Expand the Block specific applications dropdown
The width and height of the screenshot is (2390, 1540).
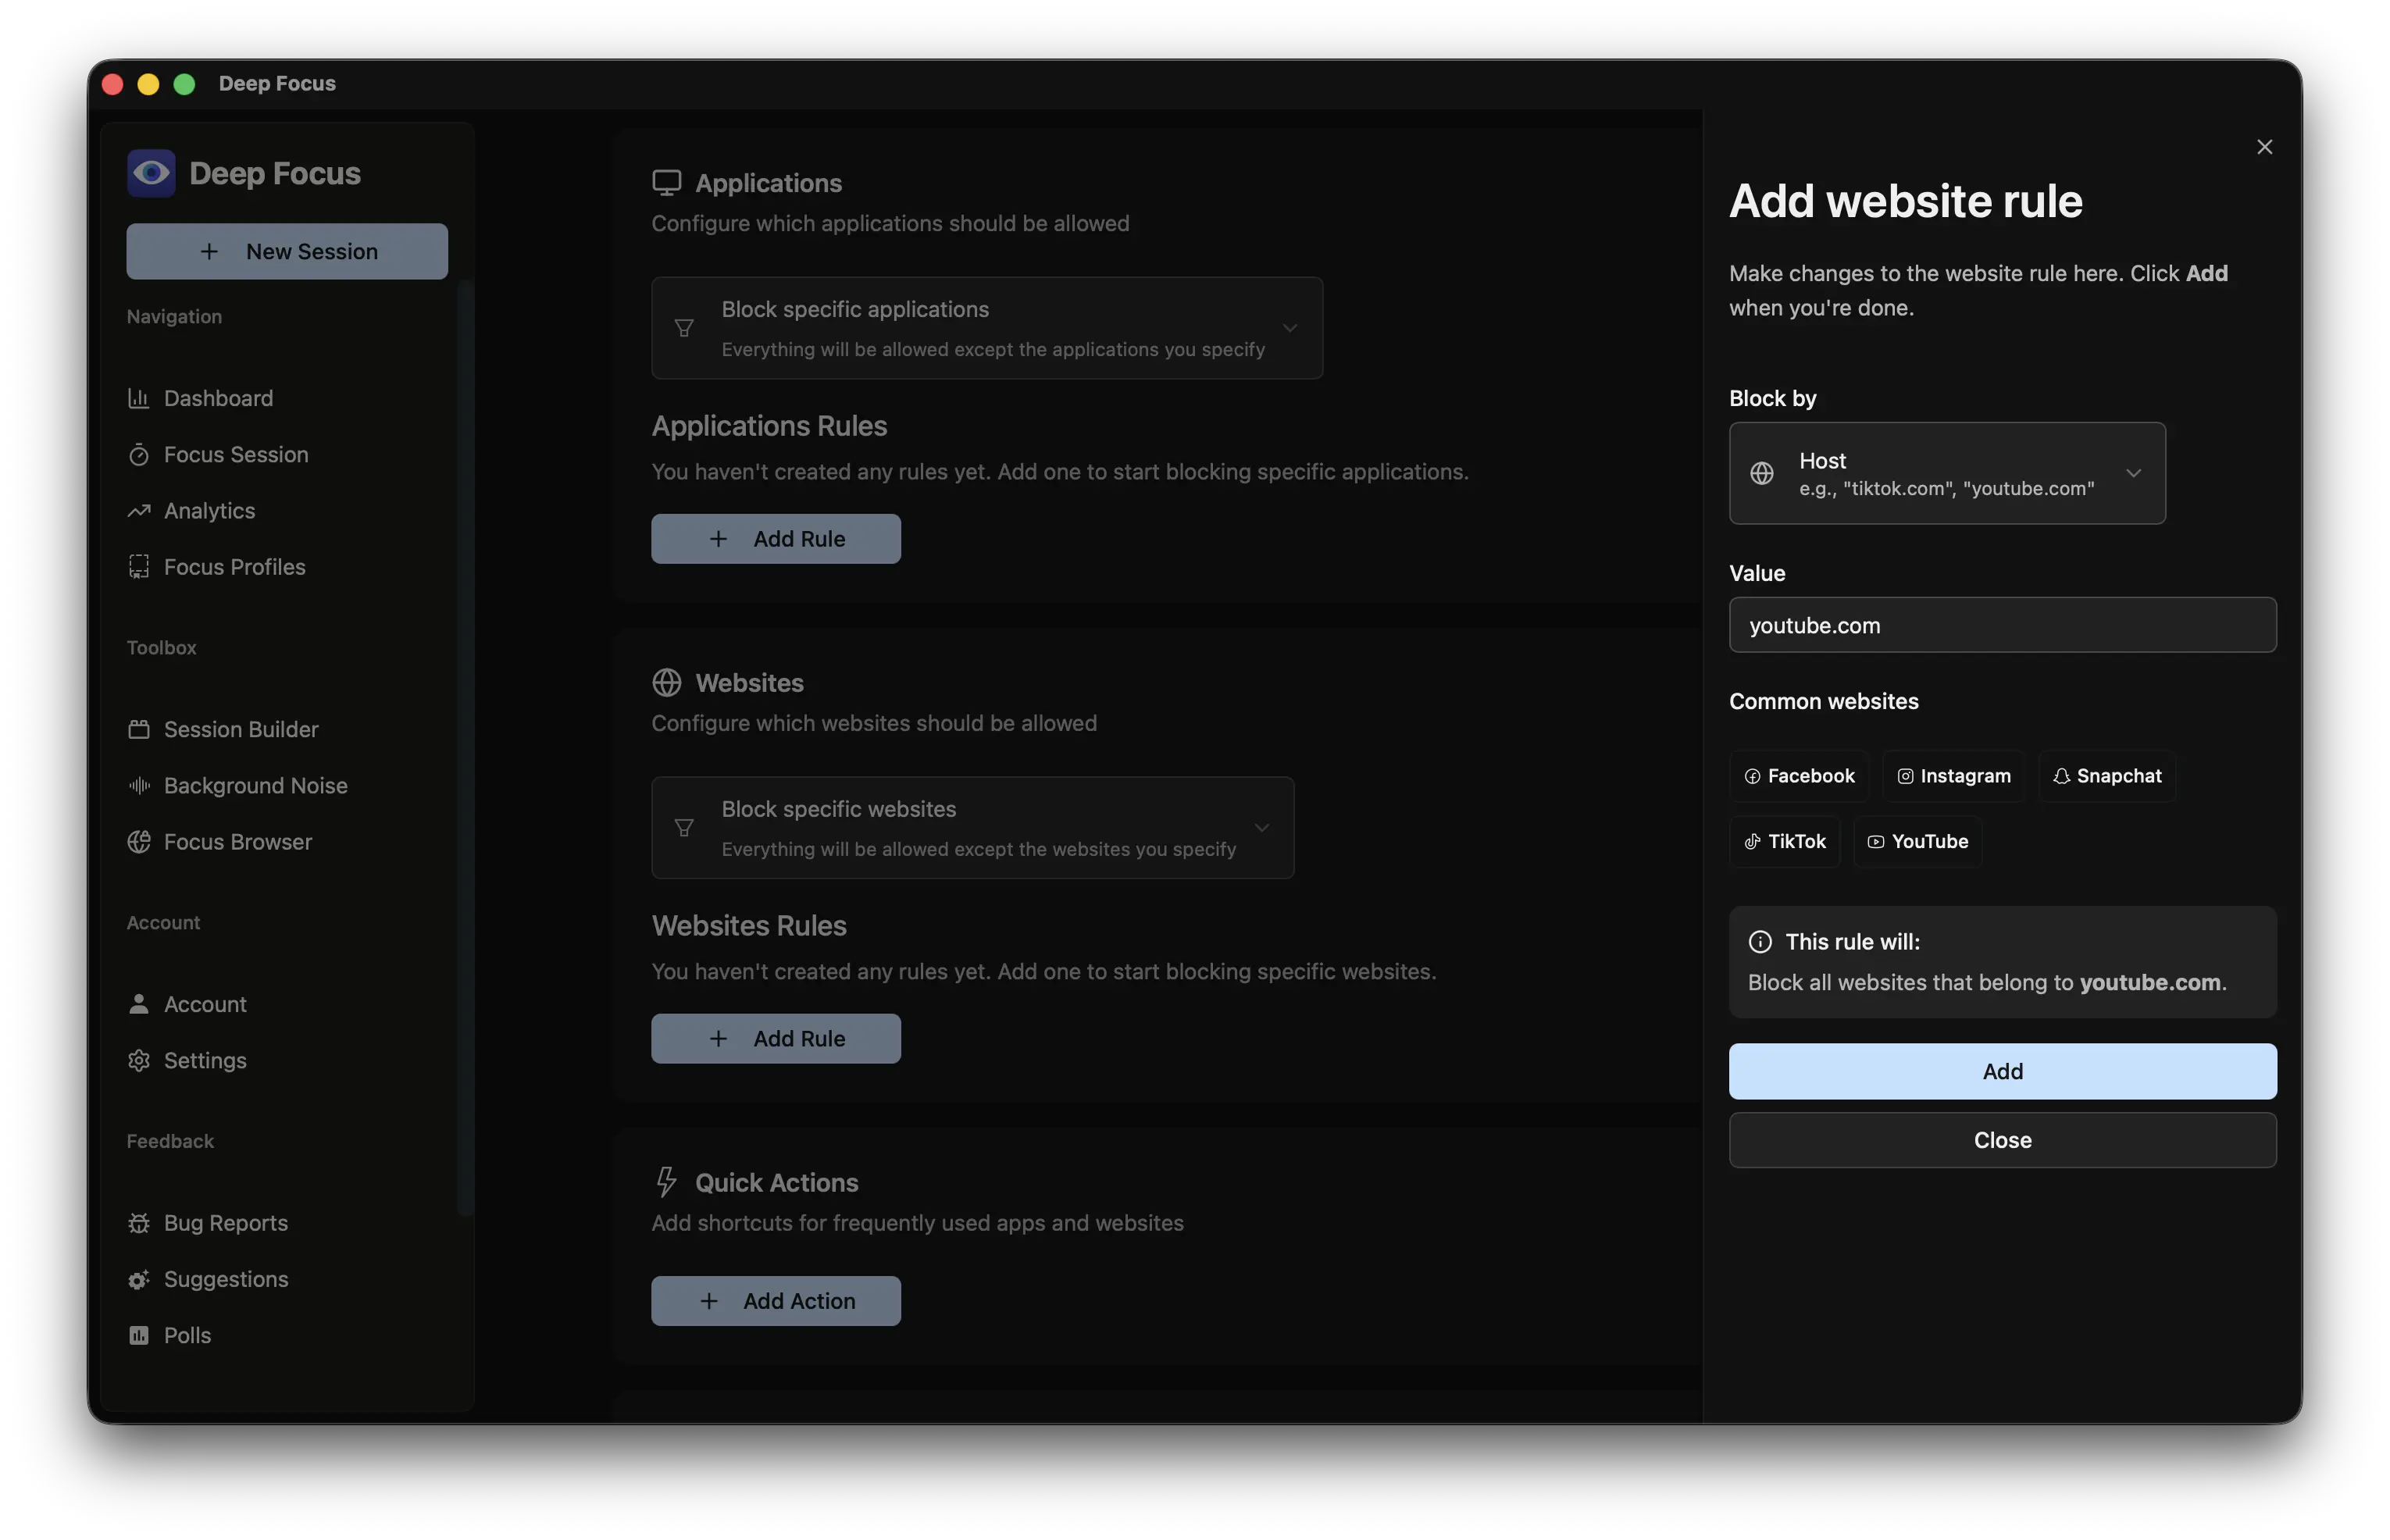[986, 328]
